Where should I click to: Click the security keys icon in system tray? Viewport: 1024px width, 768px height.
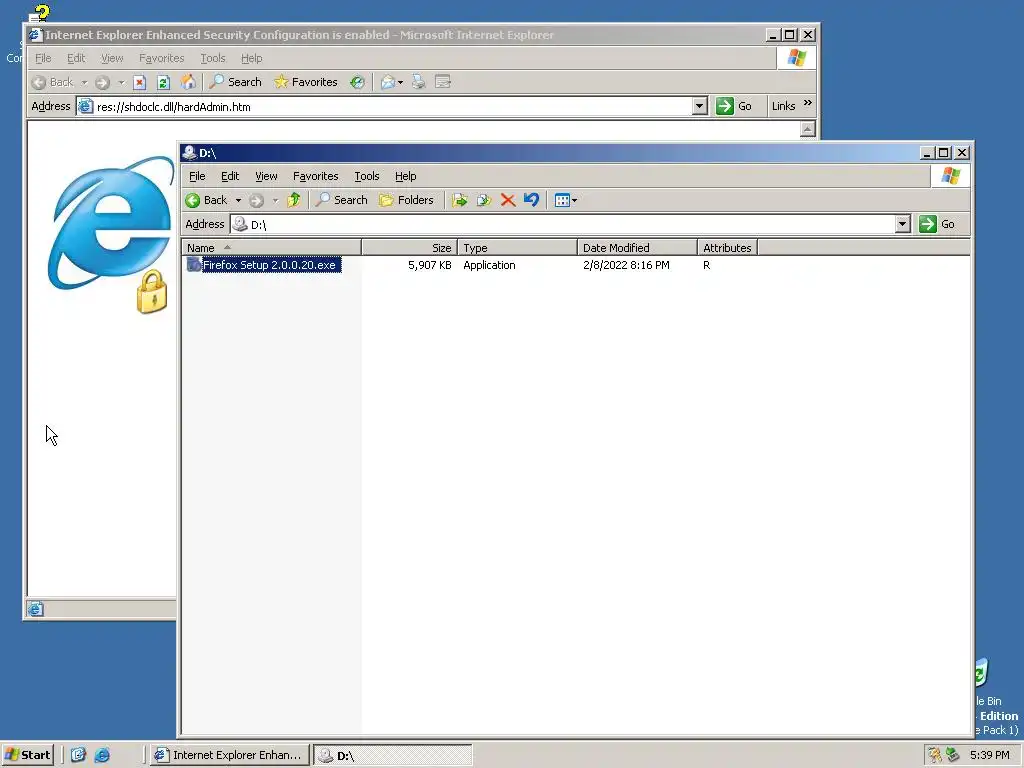pyautogui.click(x=935, y=755)
